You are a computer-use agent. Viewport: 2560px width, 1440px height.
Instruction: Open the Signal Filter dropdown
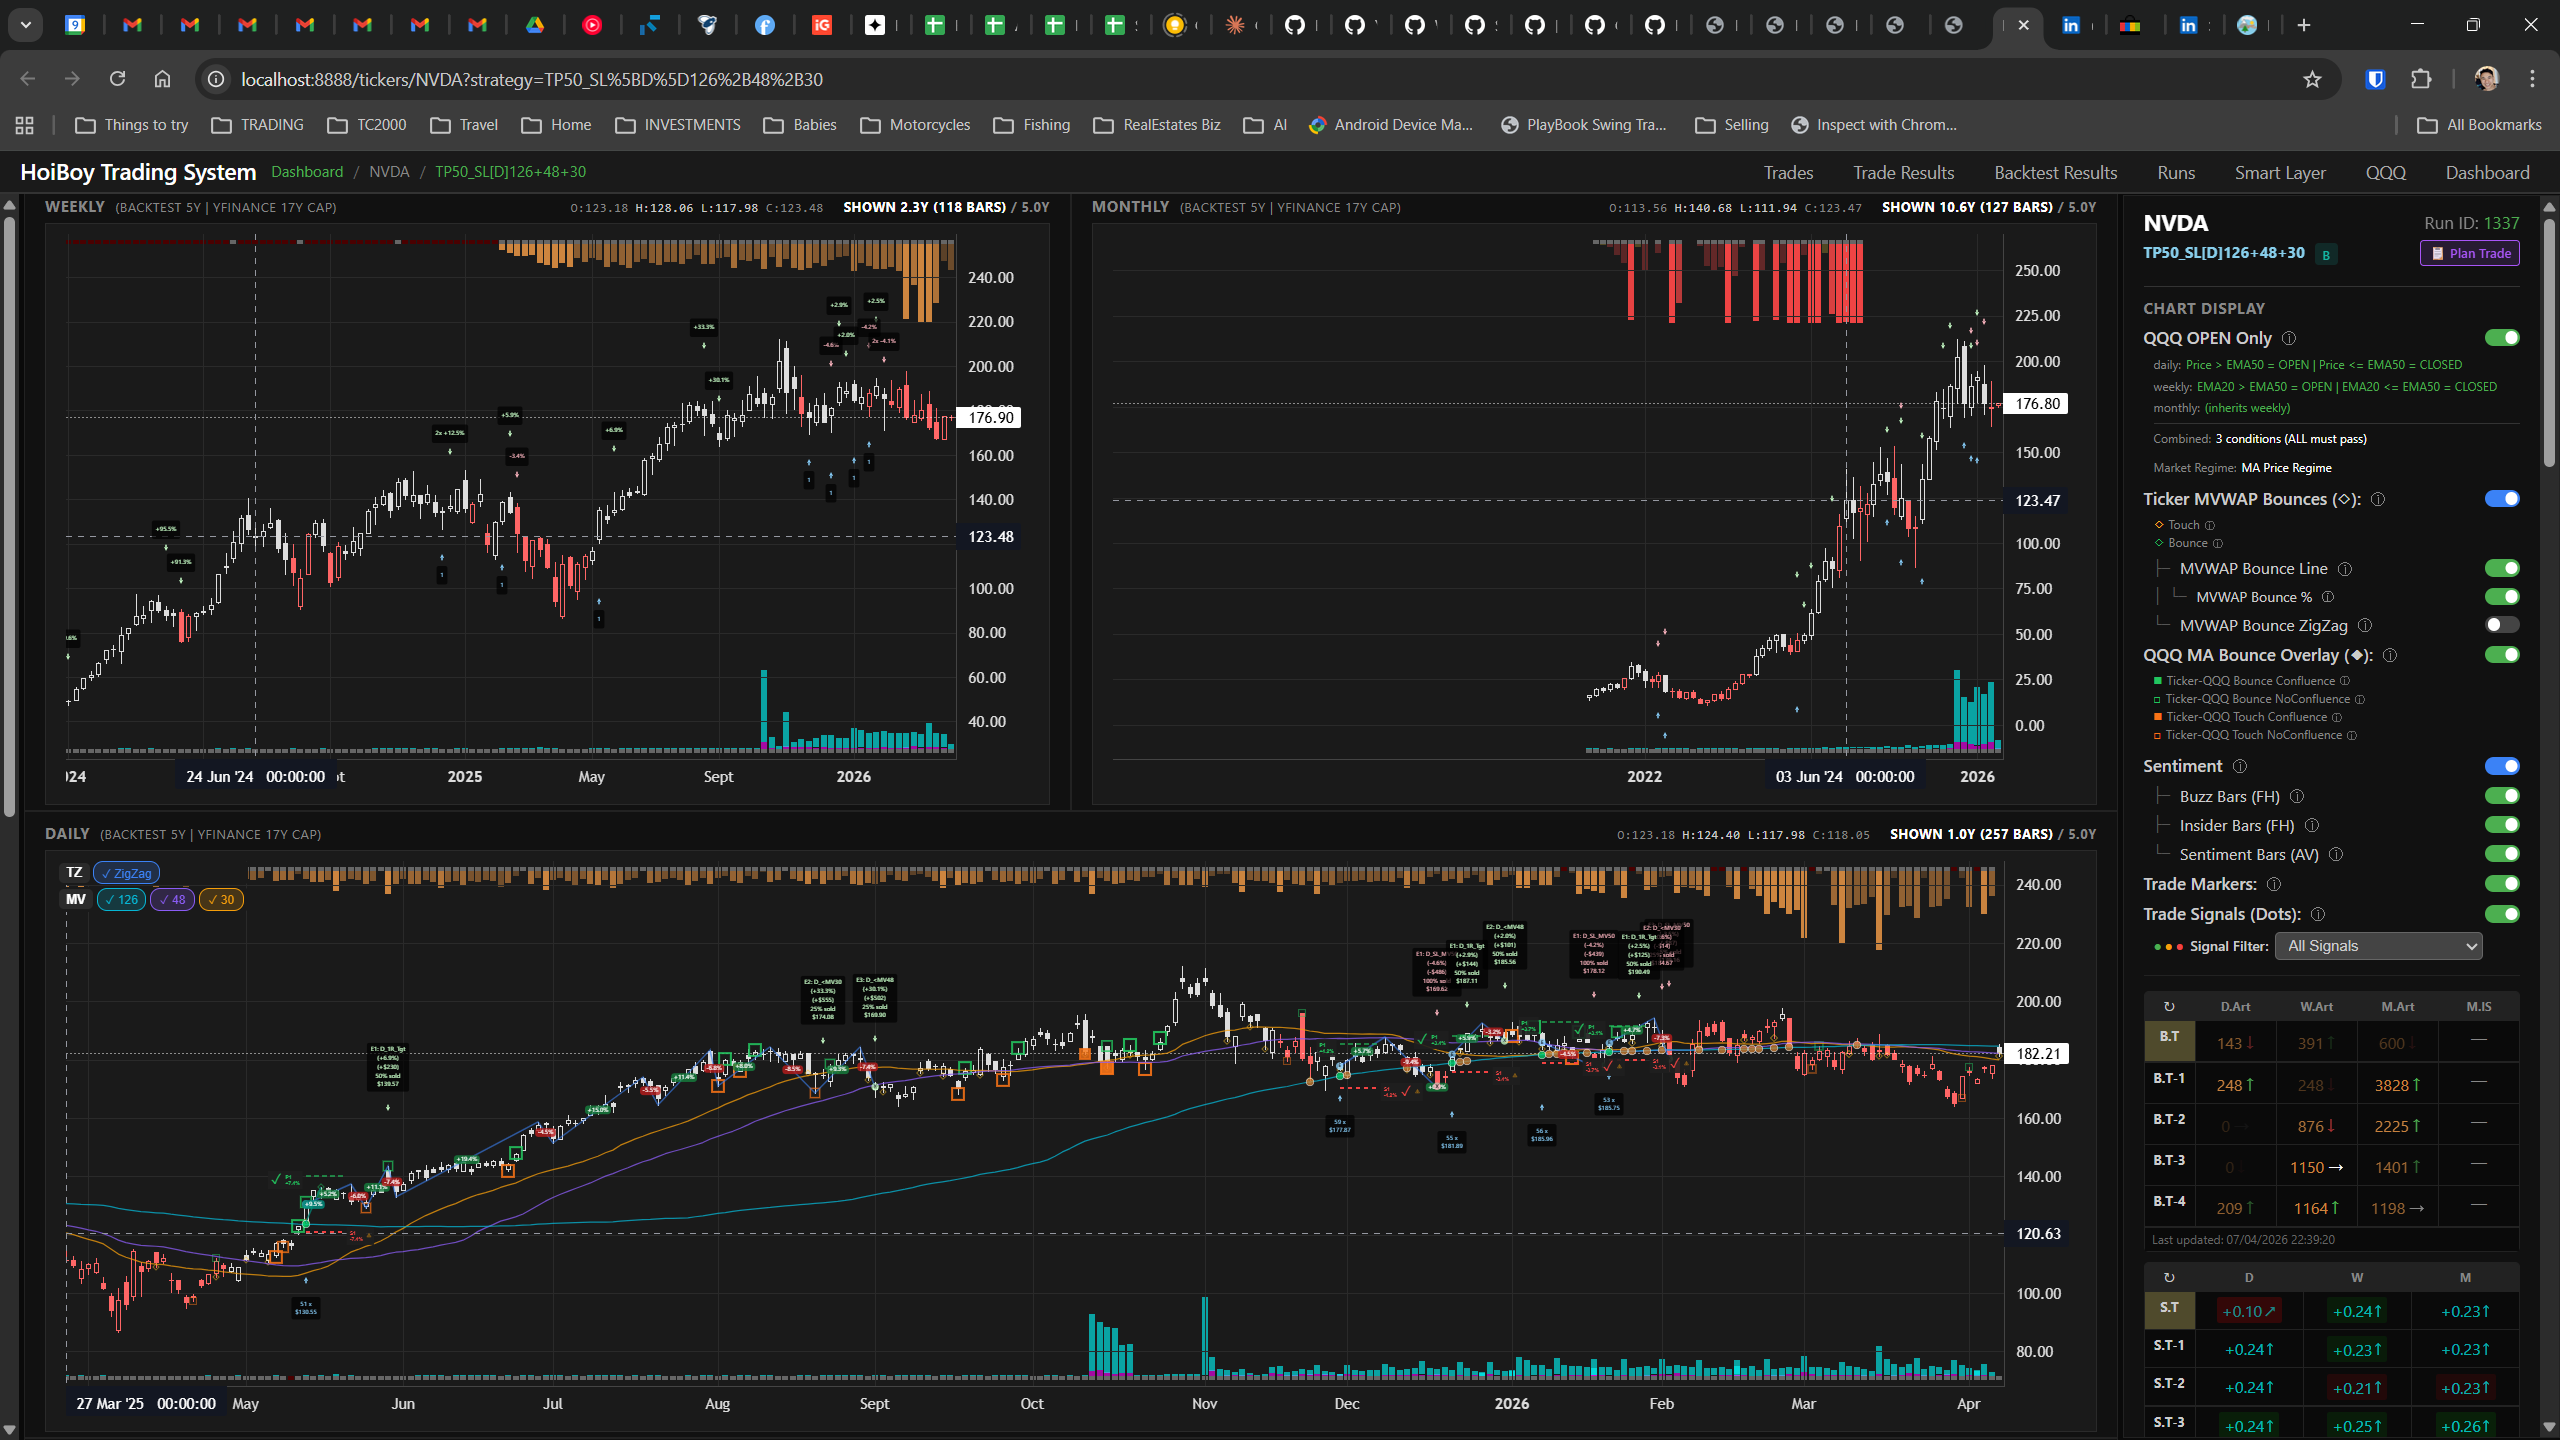click(x=2378, y=946)
